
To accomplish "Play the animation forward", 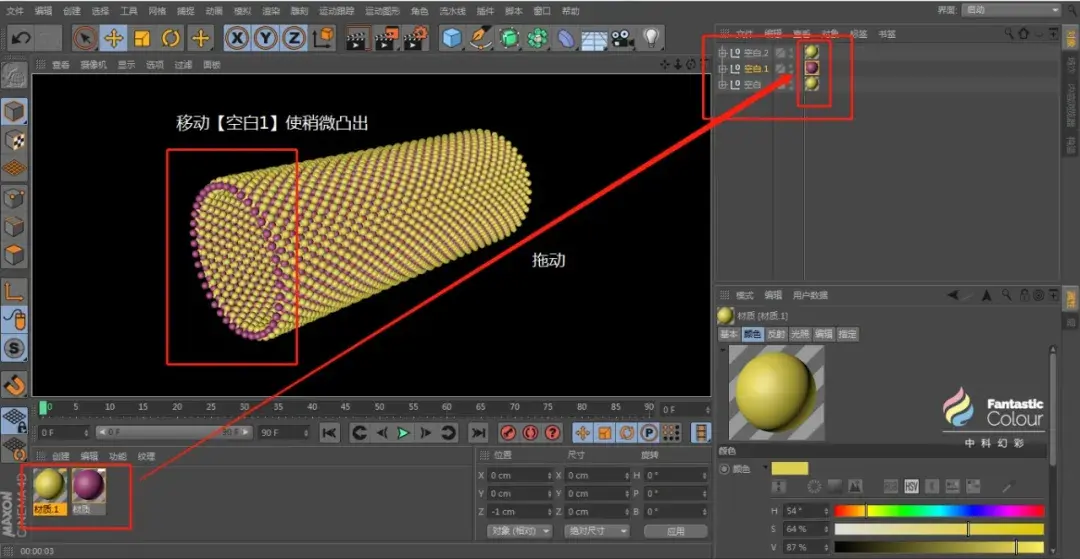I will 404,433.
